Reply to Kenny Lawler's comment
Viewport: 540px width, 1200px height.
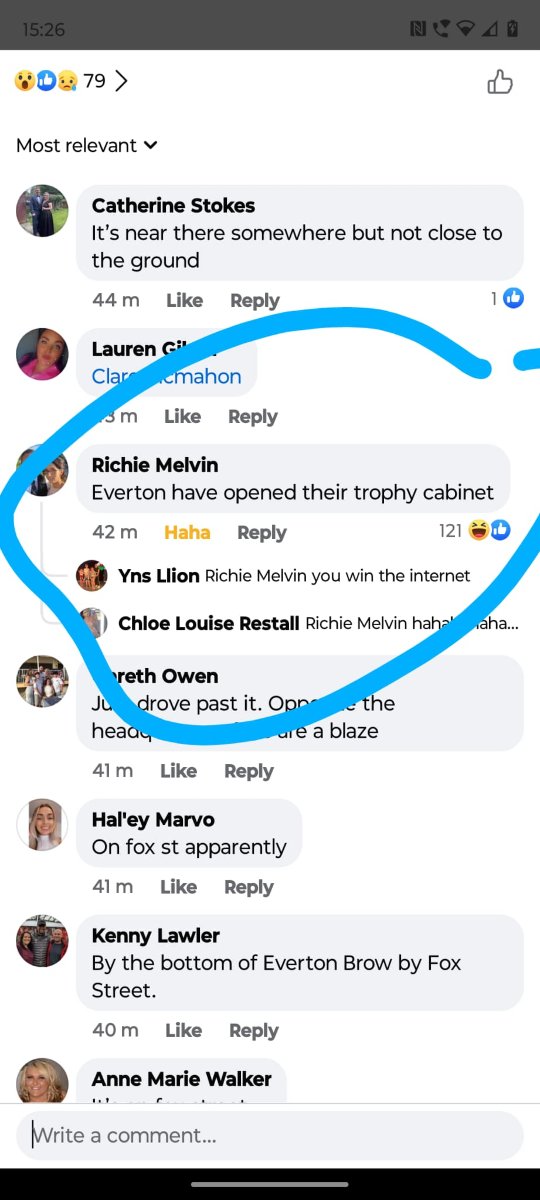pos(254,1030)
